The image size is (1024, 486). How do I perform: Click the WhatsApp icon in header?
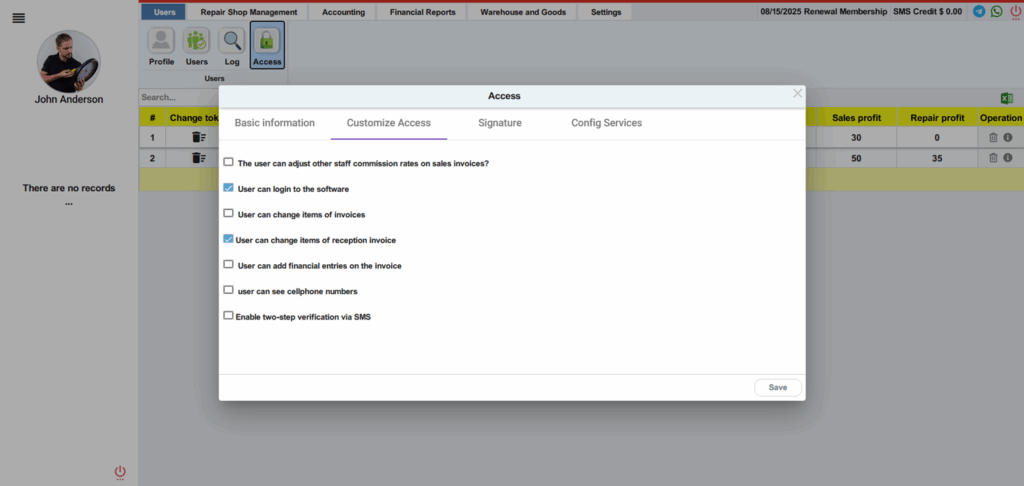click(x=997, y=11)
